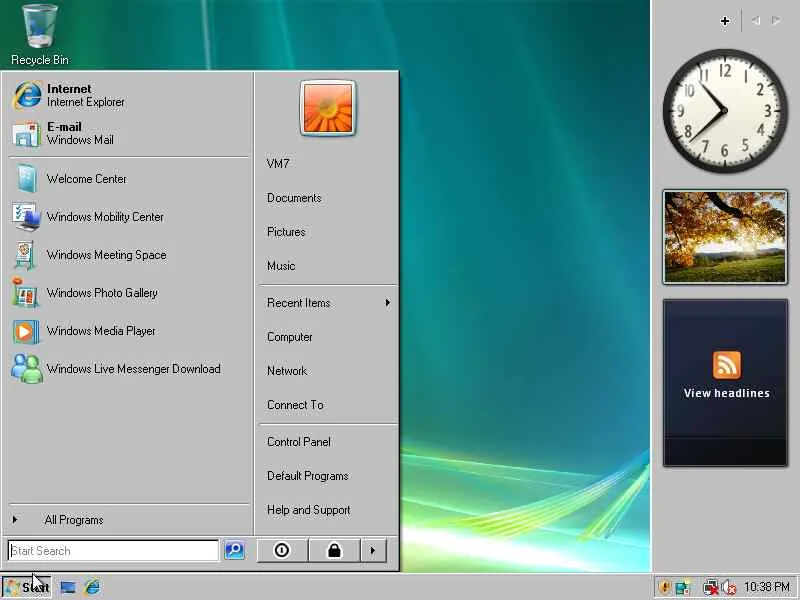800x600 pixels.
Task: Click the Start Search magnifier button
Action: [x=234, y=550]
